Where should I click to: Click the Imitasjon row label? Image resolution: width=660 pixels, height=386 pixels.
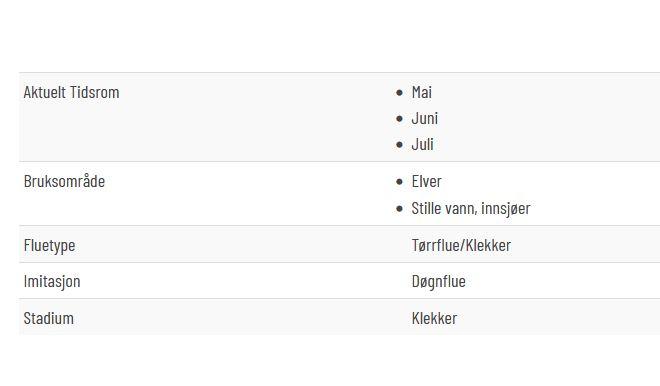point(52,281)
